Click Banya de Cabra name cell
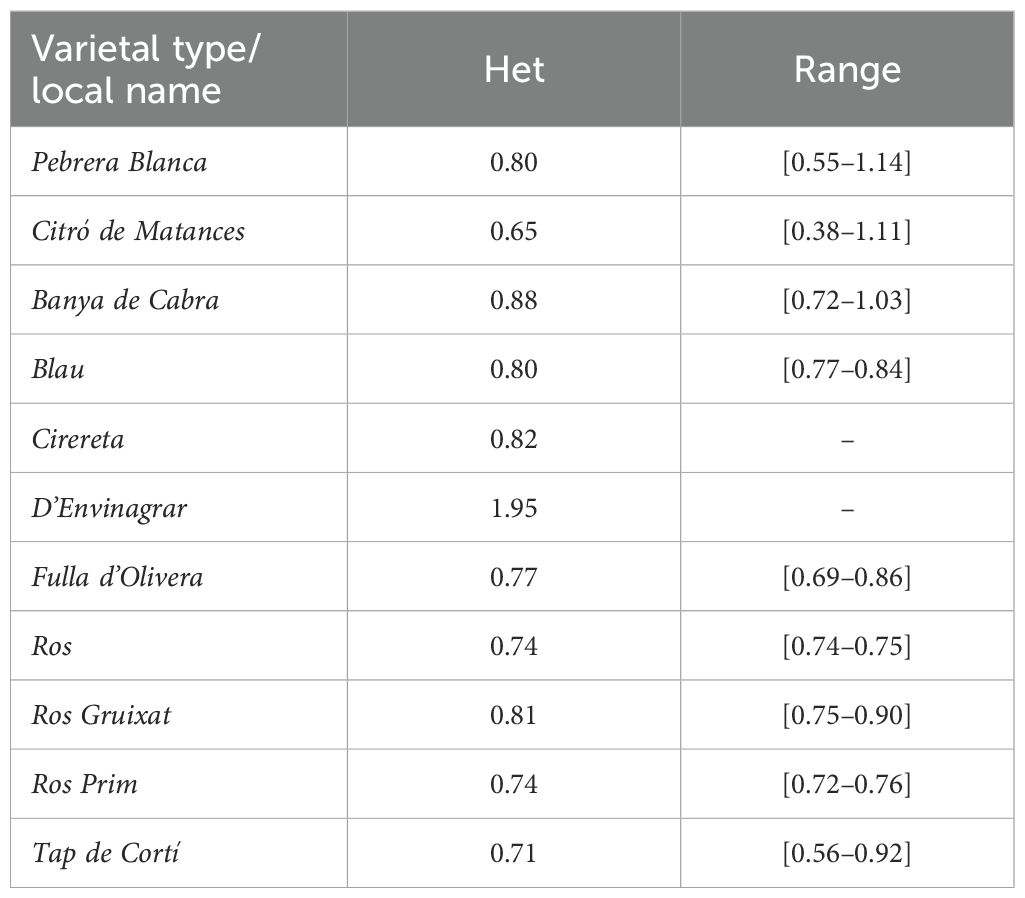 pyautogui.click(x=125, y=301)
